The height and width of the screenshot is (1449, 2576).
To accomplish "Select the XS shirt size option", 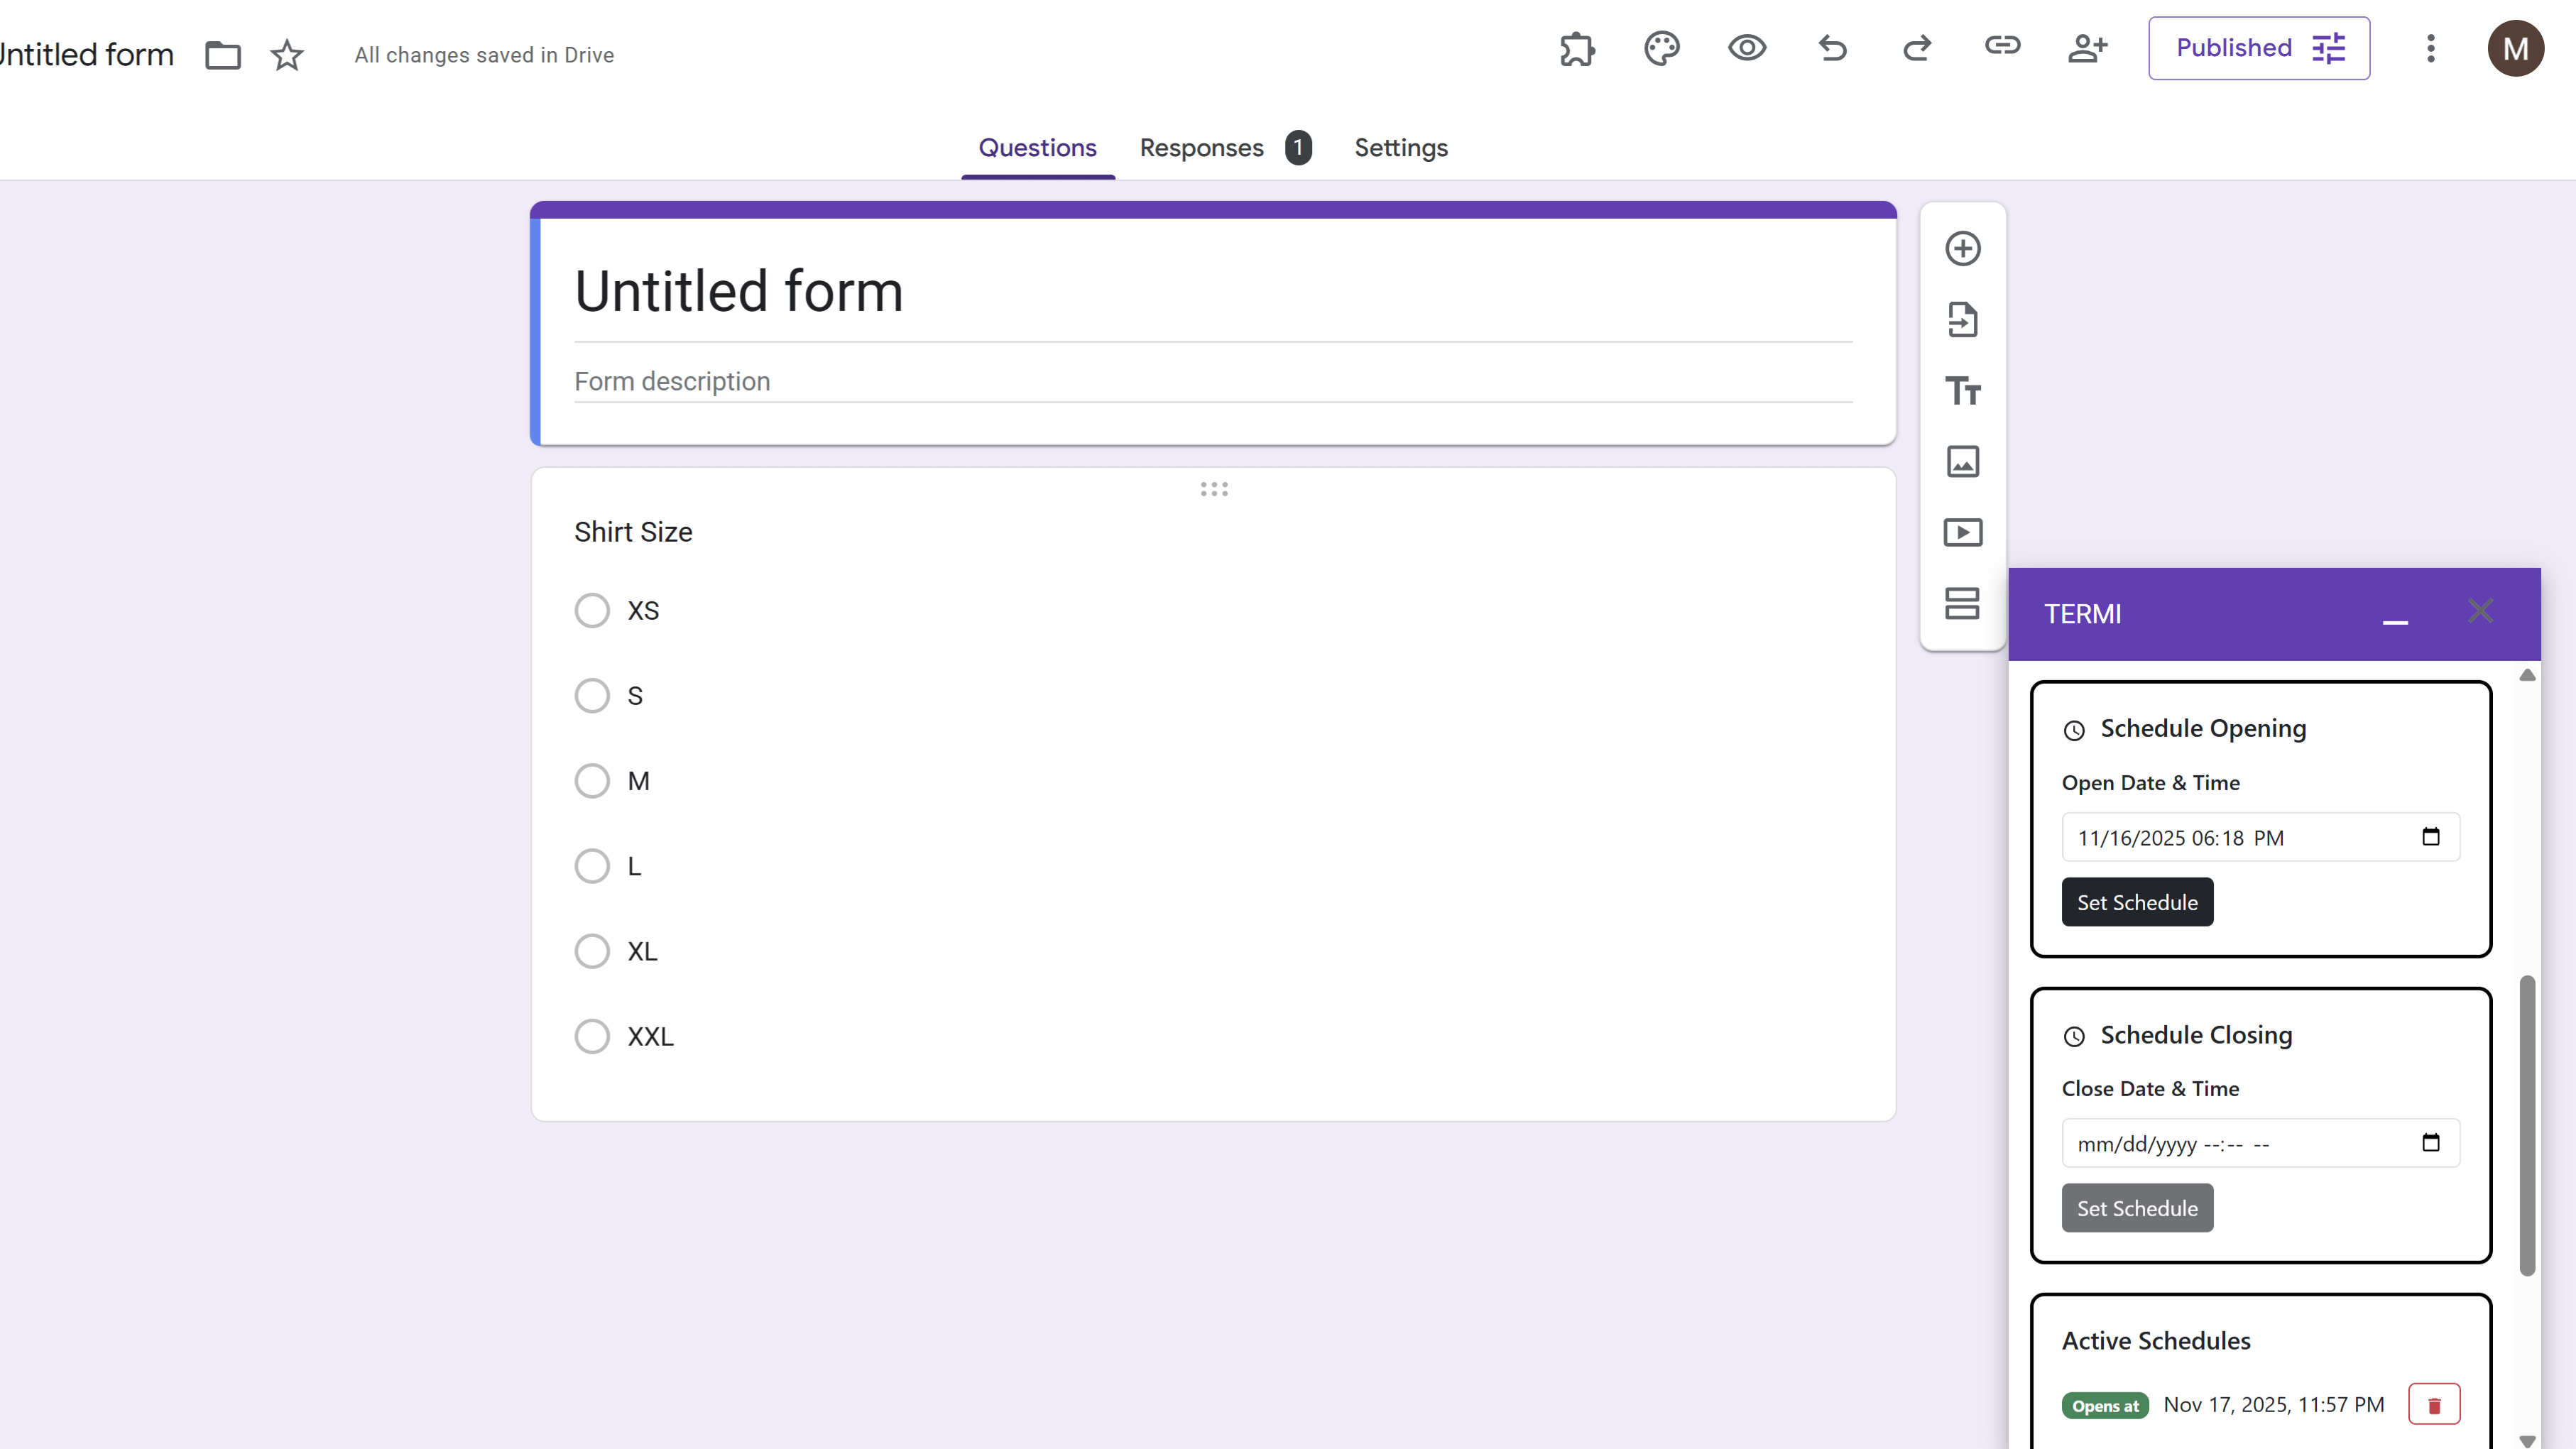I will (592, 610).
